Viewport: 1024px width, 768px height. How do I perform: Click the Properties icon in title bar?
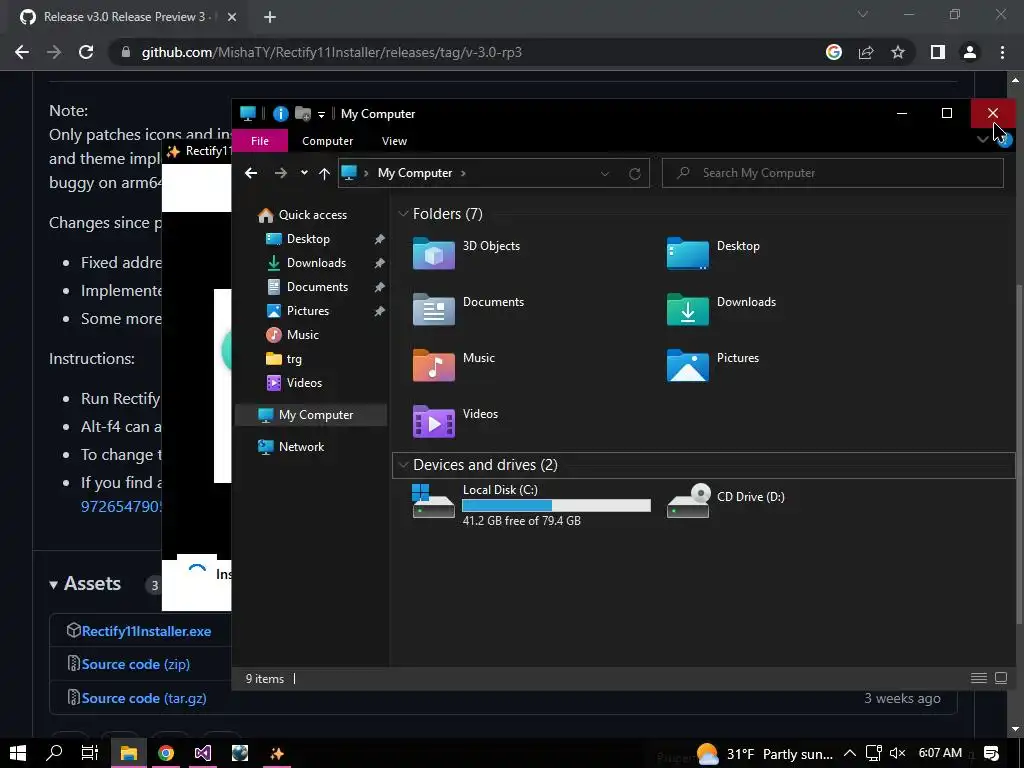(281, 114)
